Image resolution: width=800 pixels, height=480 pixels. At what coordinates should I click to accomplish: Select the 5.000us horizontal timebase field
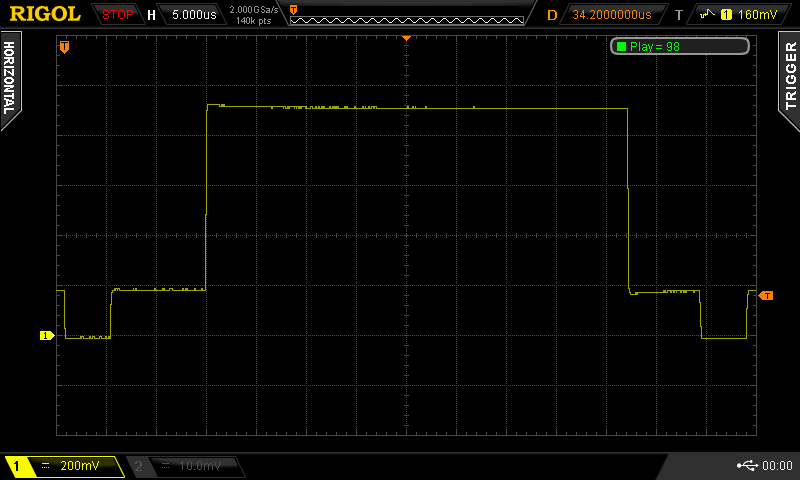click(192, 15)
